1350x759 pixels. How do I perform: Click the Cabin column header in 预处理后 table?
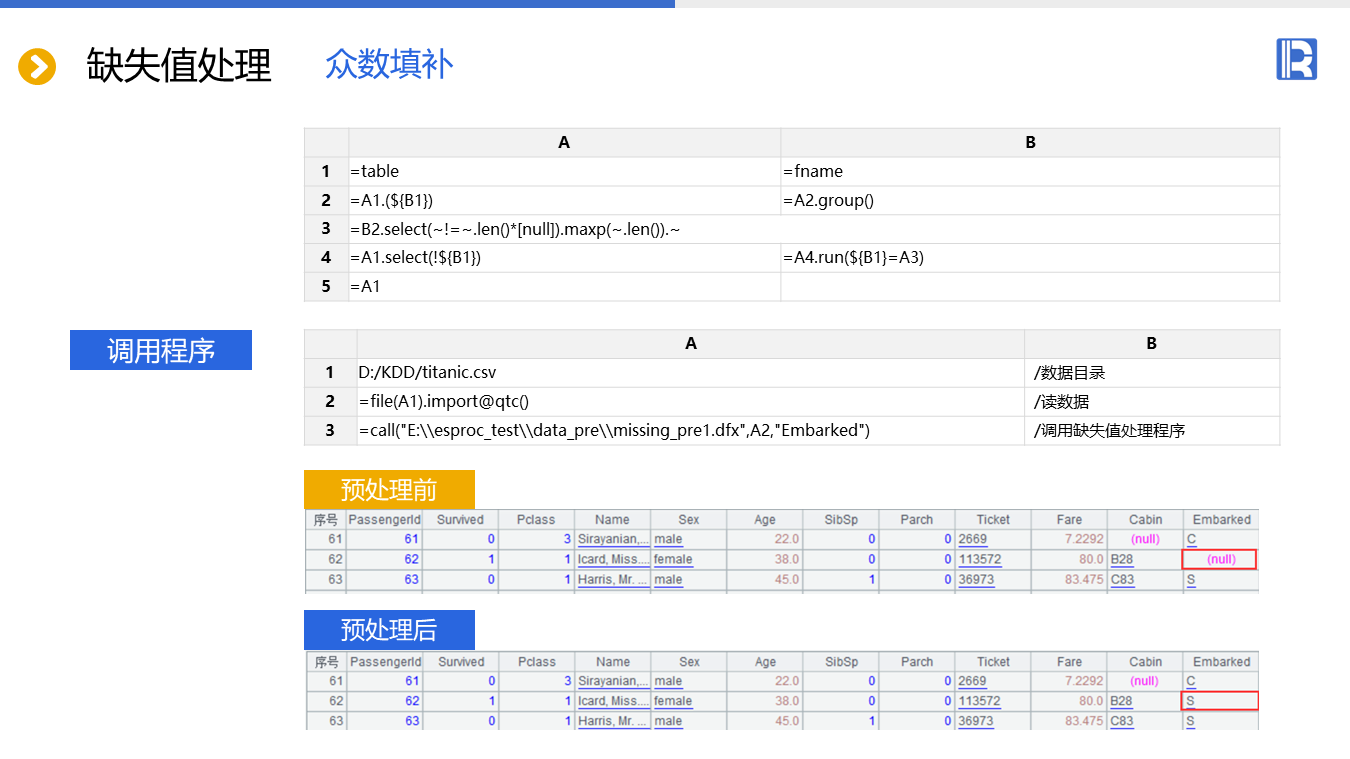pos(1145,662)
